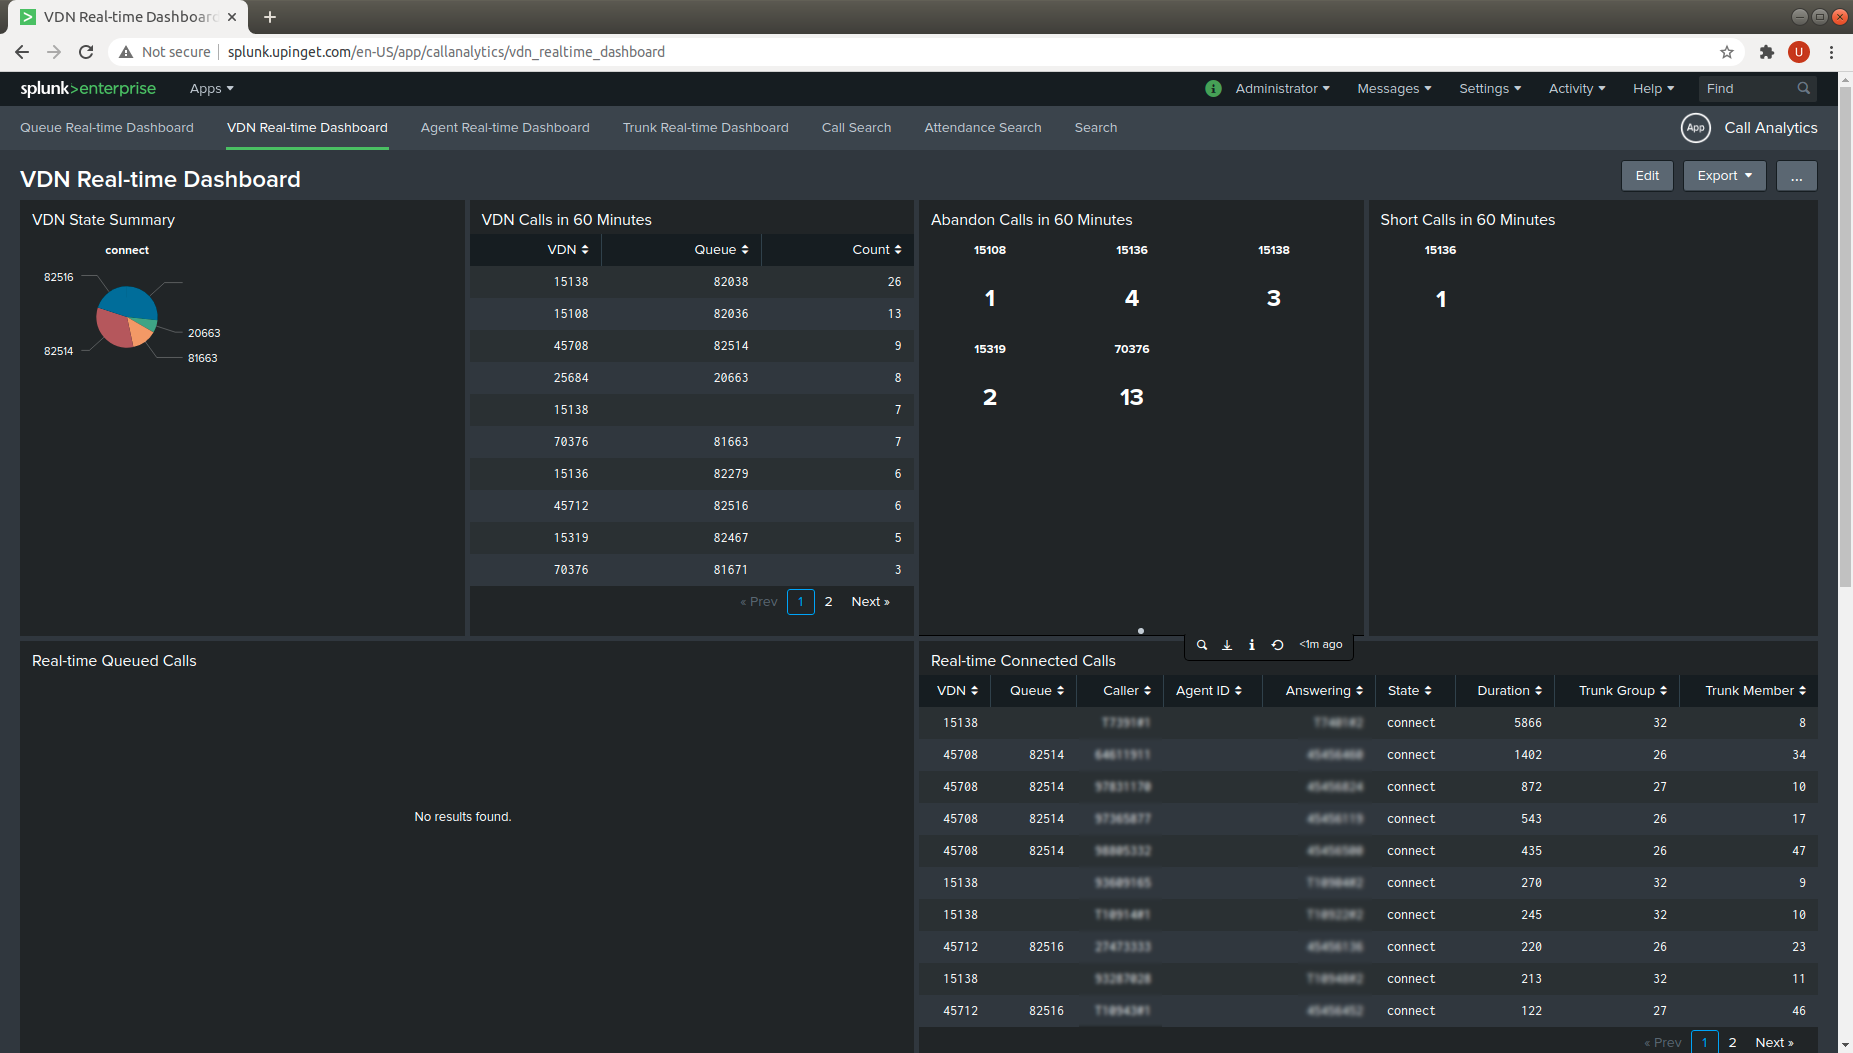Go to page 2 of Connected Calls table
This screenshot has height=1053, width=1853.
(x=1732, y=1043)
